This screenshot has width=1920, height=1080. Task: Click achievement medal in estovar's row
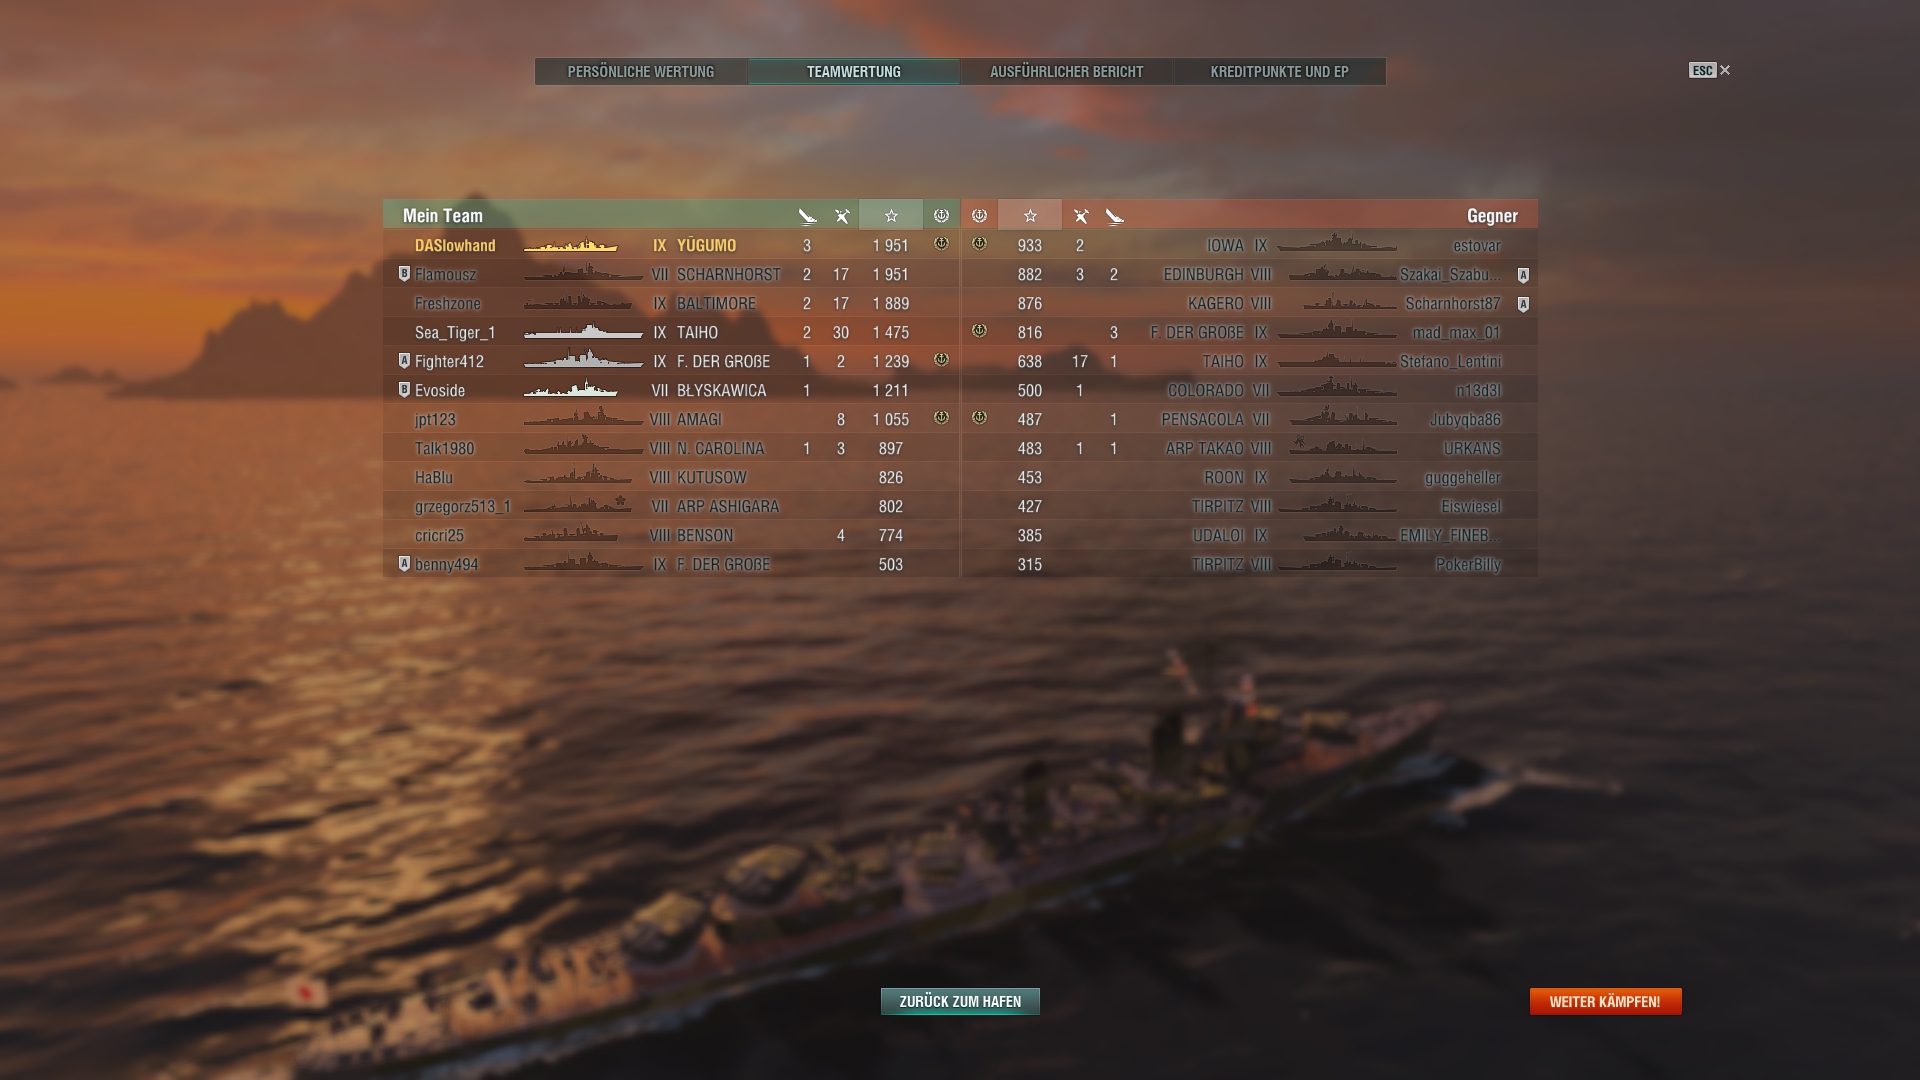click(979, 244)
